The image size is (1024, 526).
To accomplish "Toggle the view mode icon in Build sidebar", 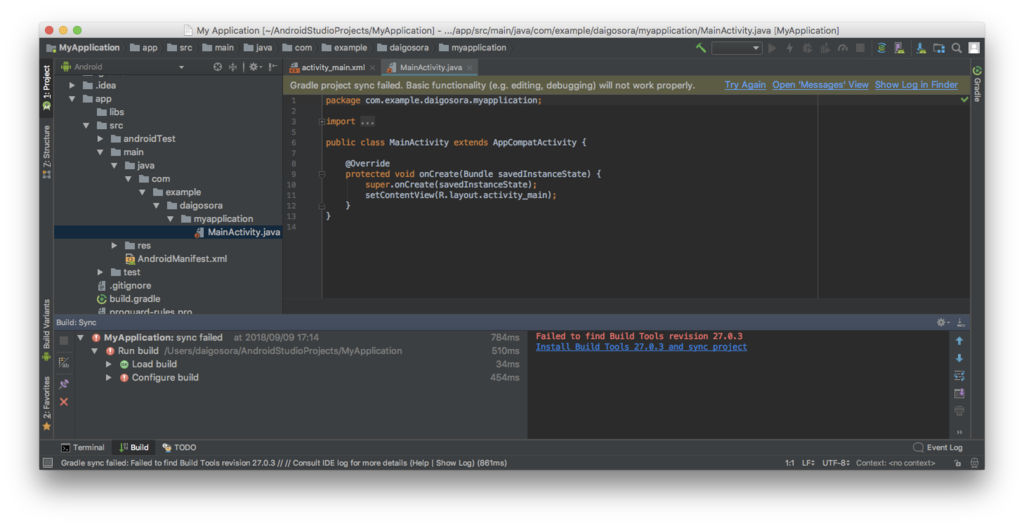I will (63, 362).
